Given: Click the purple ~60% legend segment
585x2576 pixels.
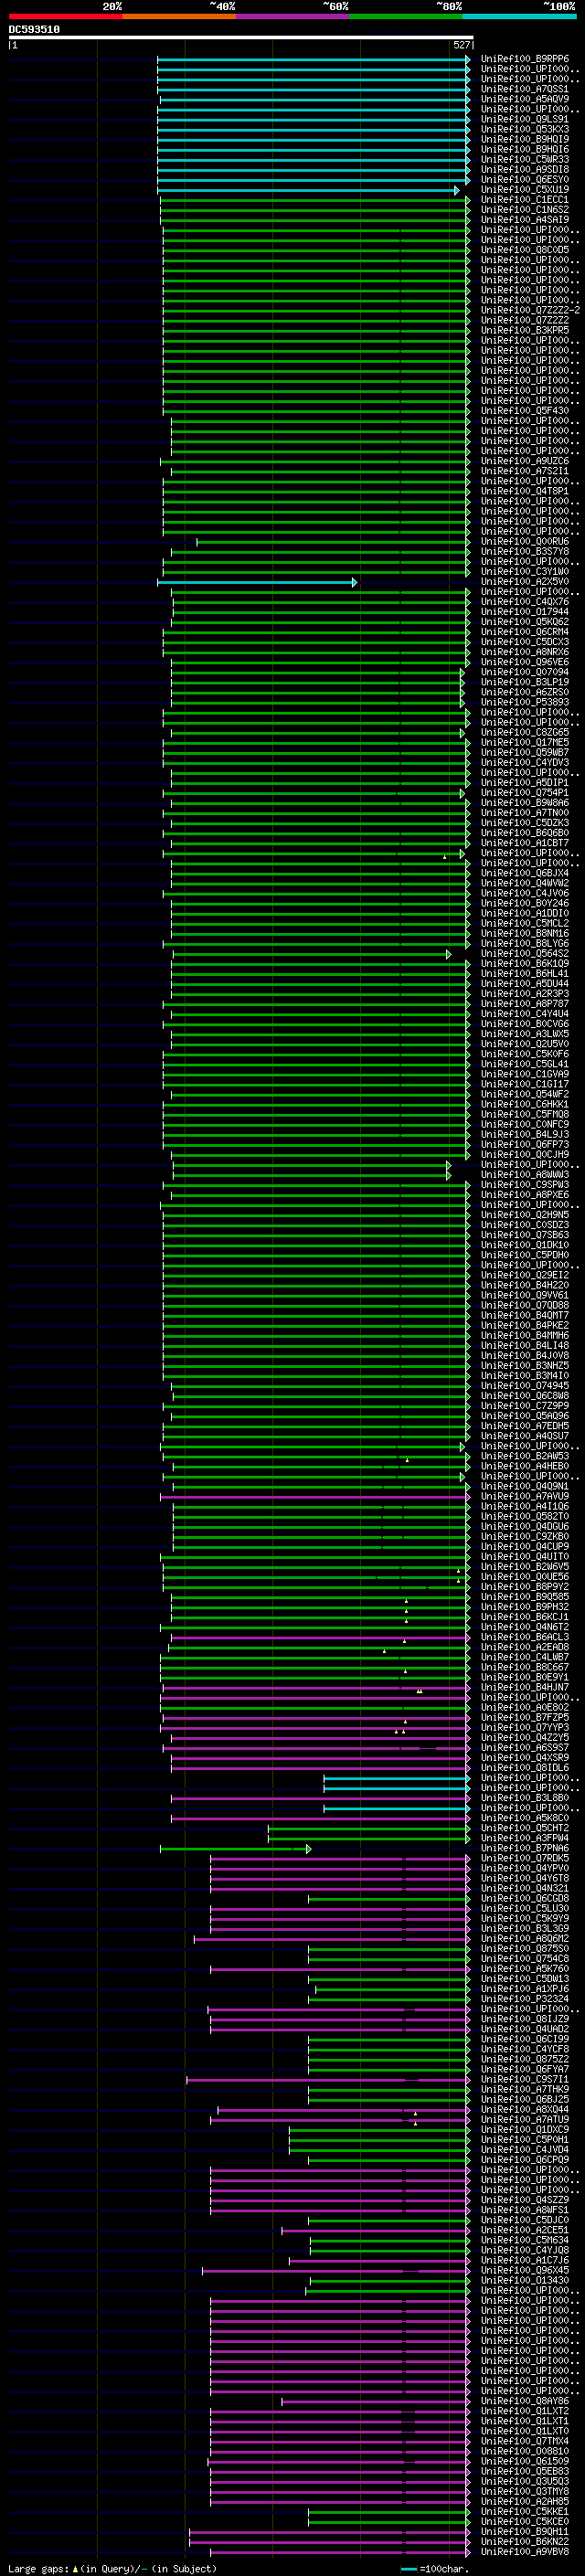Looking at the screenshot, I should 293,16.
